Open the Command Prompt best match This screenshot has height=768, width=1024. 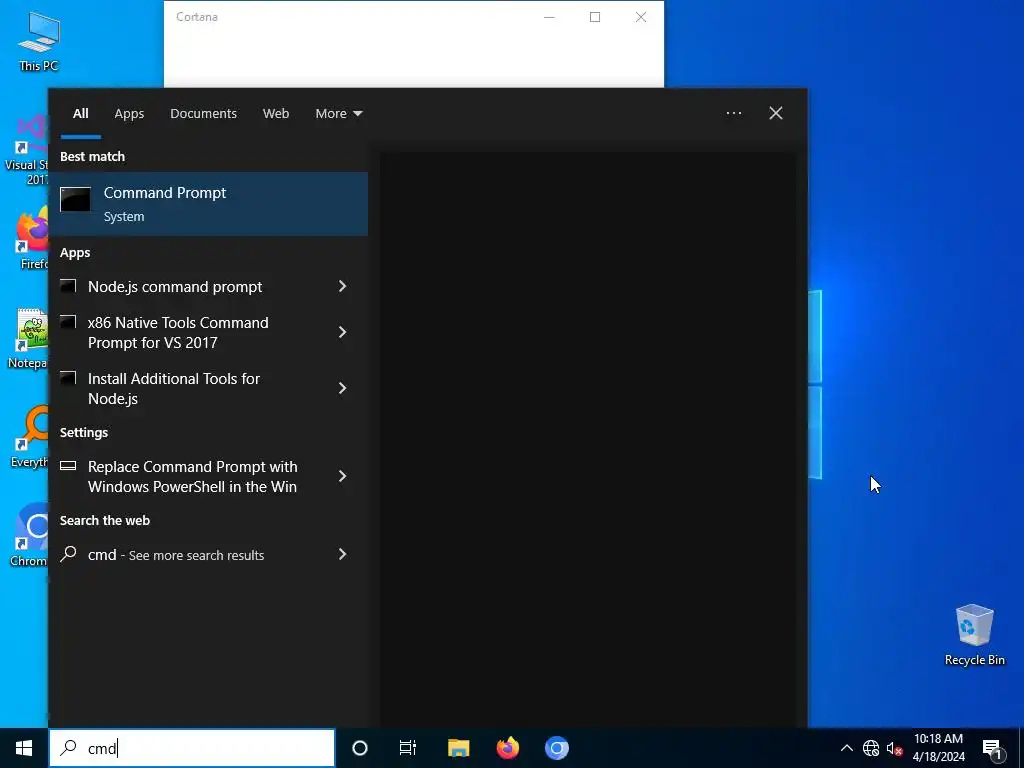point(208,204)
